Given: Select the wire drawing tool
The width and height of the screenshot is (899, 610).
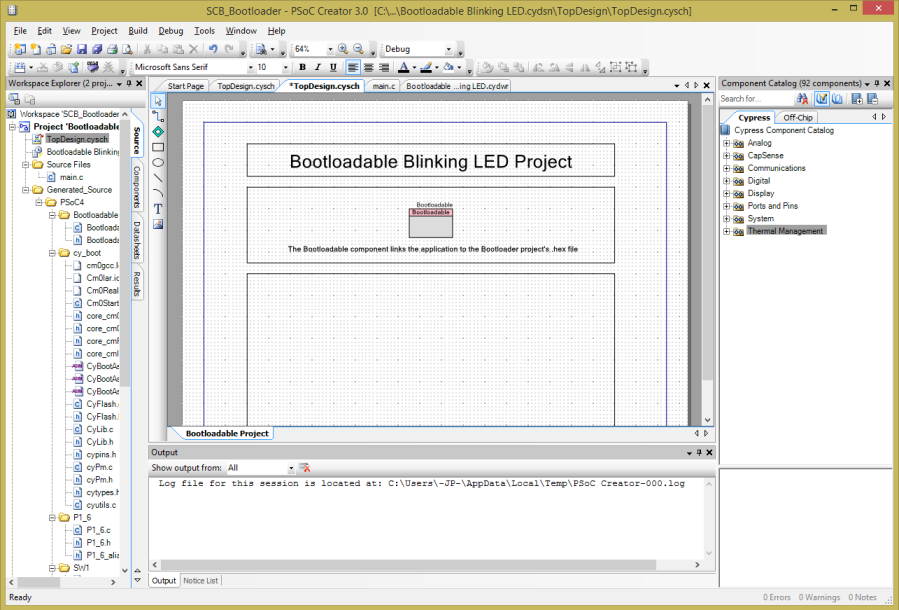Looking at the screenshot, I should pos(159,117).
